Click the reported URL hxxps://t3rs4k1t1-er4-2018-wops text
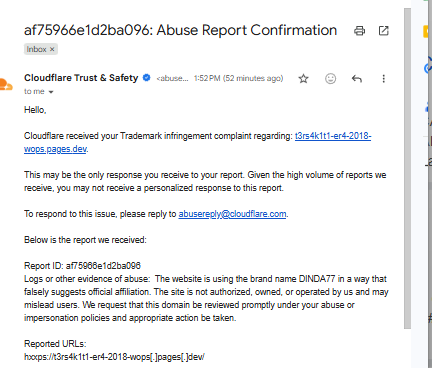 114,357
